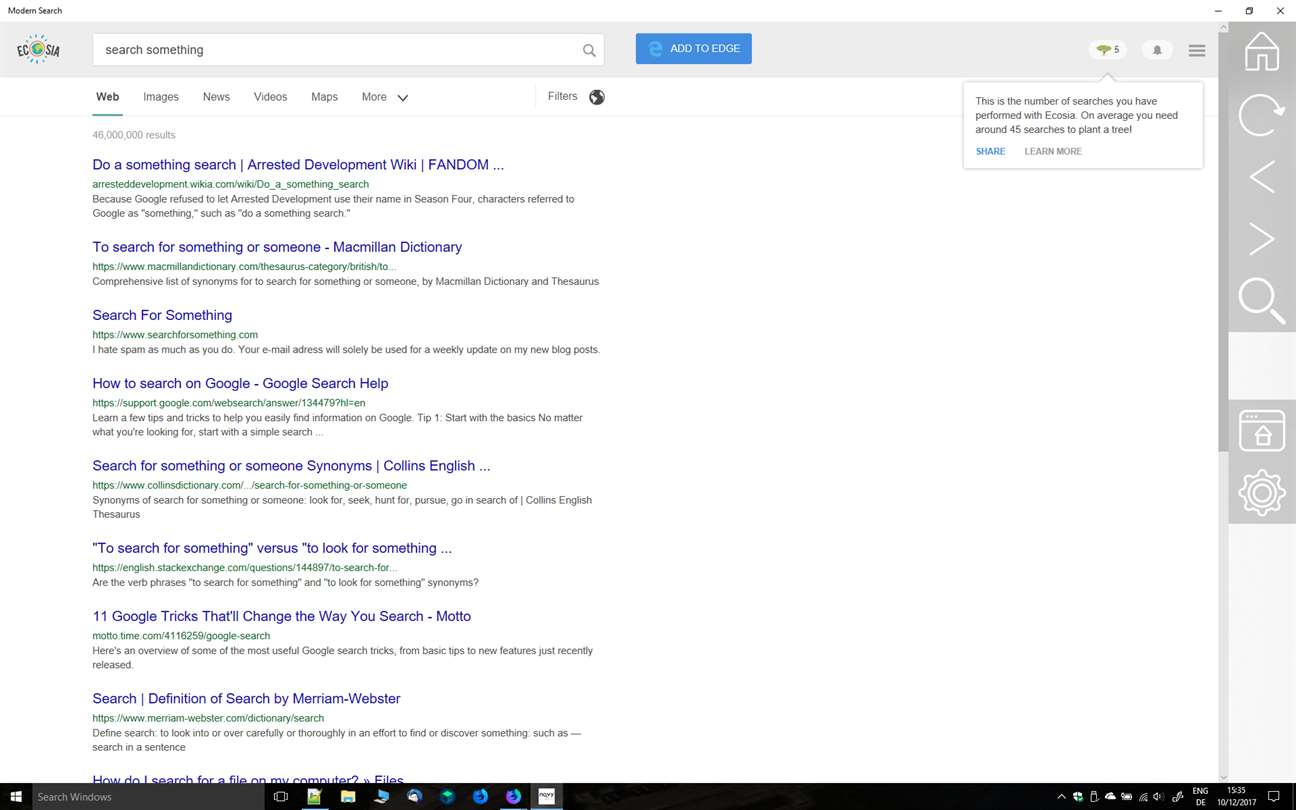This screenshot has height=810, width=1296.
Task: Navigate forward with the sidebar right arrow
Action: point(1262,239)
